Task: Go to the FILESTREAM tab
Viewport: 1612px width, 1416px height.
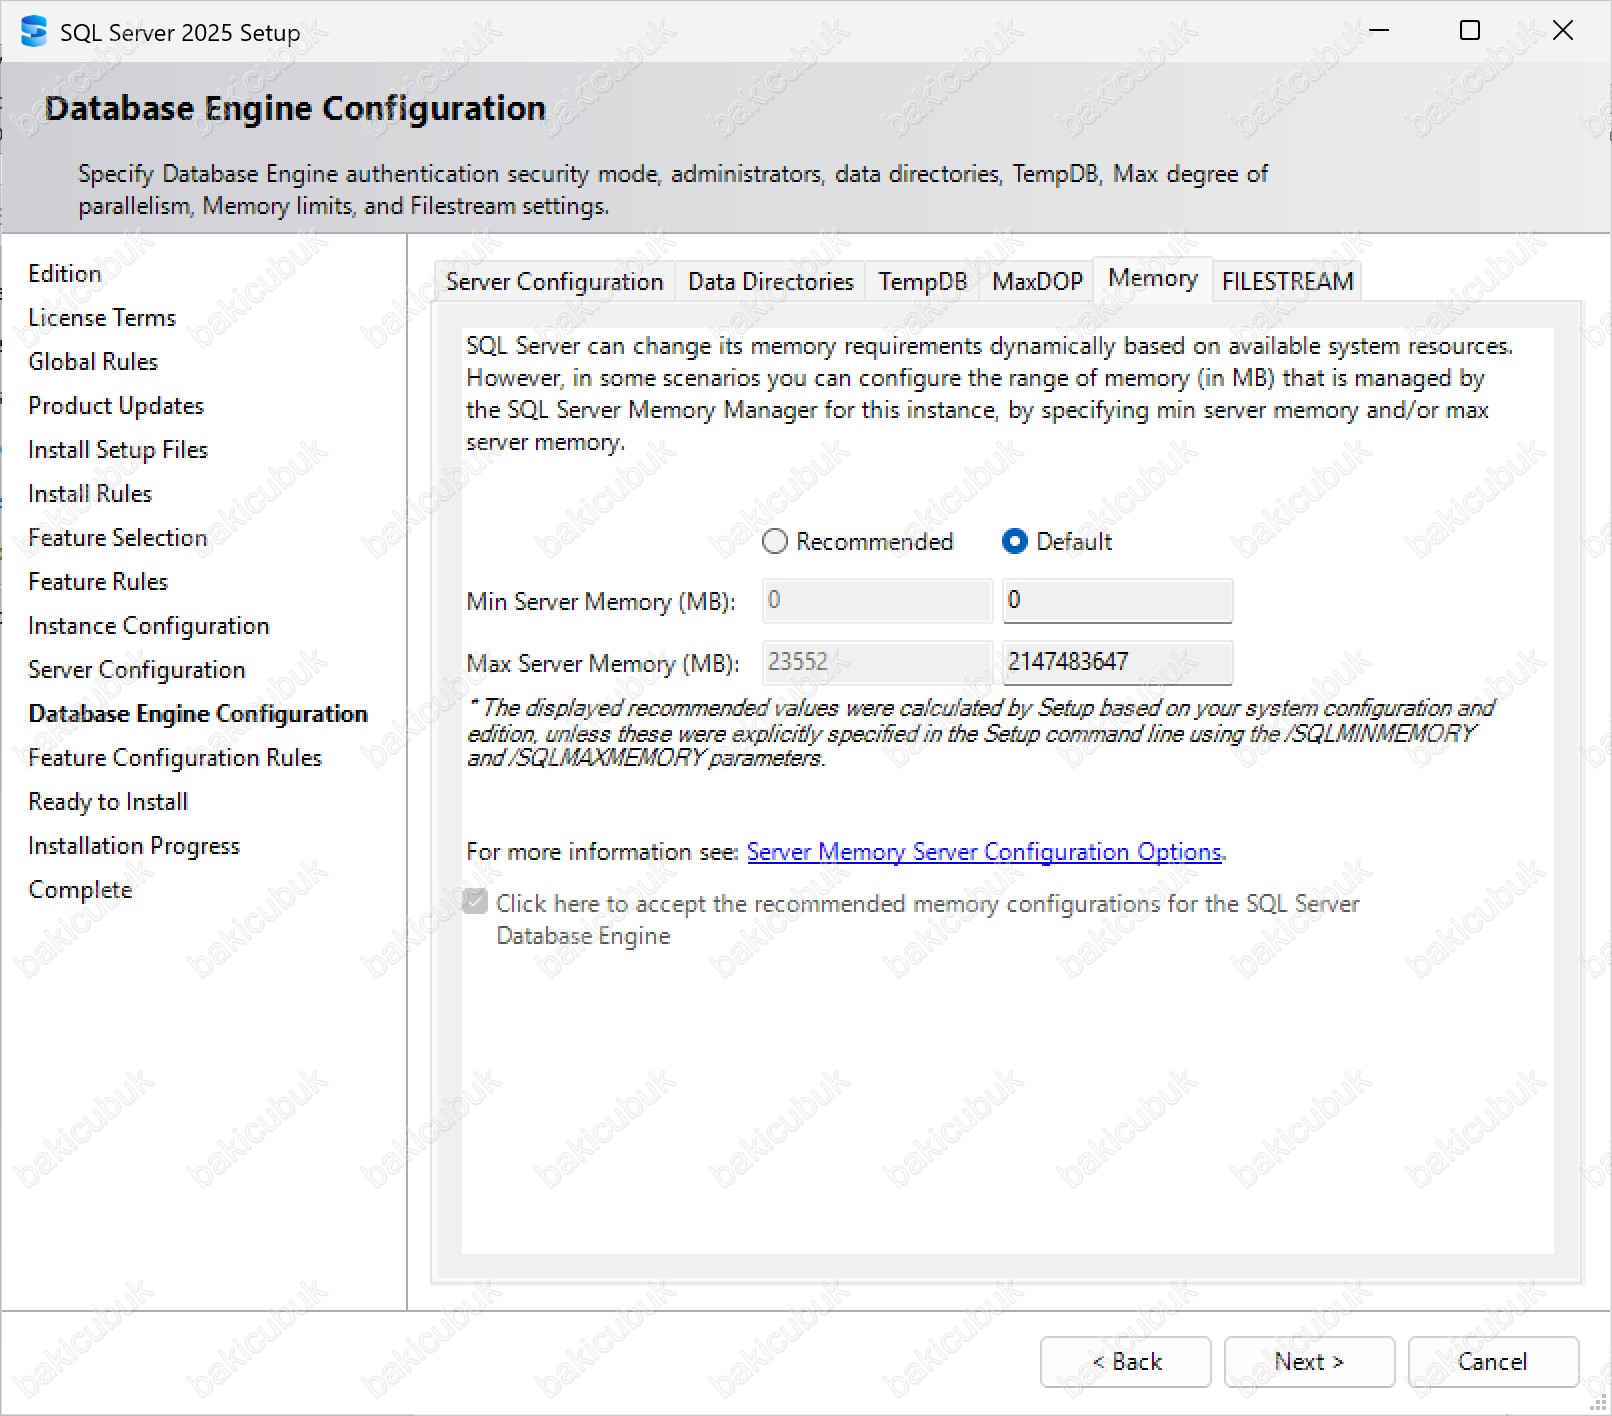Action: pyautogui.click(x=1287, y=282)
